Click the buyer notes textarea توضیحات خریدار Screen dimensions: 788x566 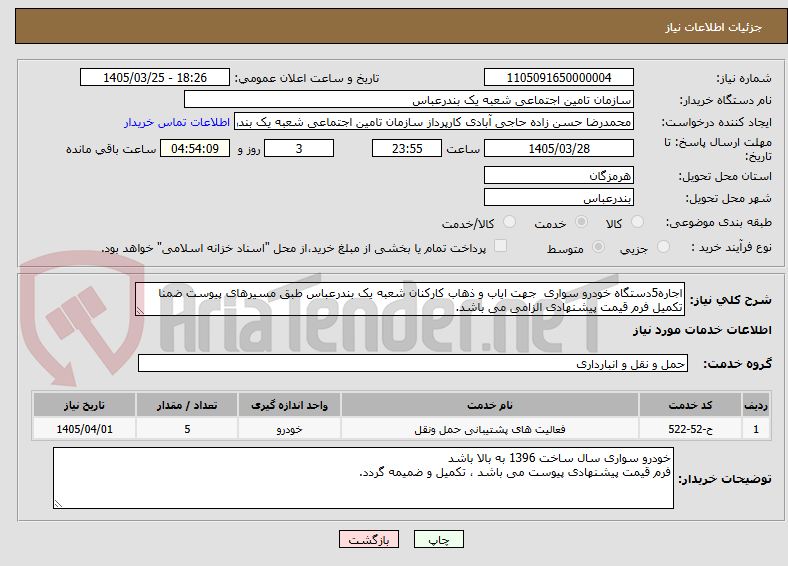coord(363,478)
